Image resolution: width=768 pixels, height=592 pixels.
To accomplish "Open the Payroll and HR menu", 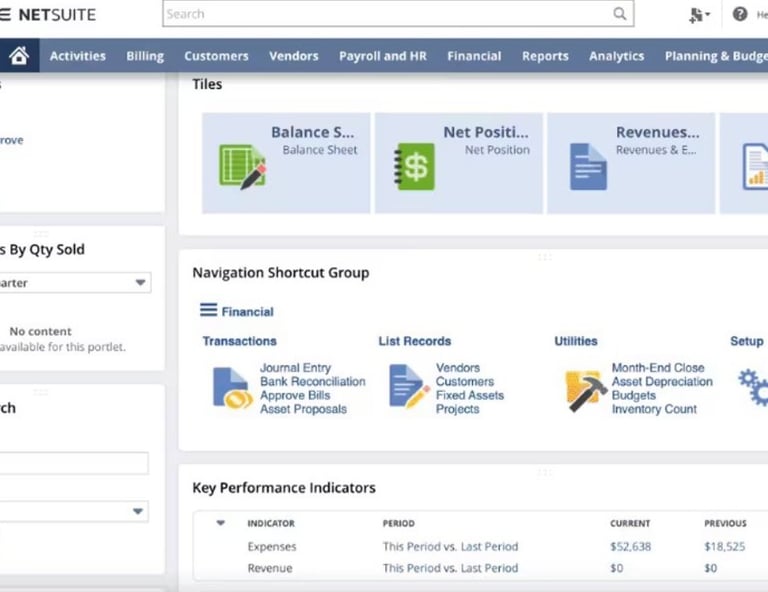I will point(383,56).
